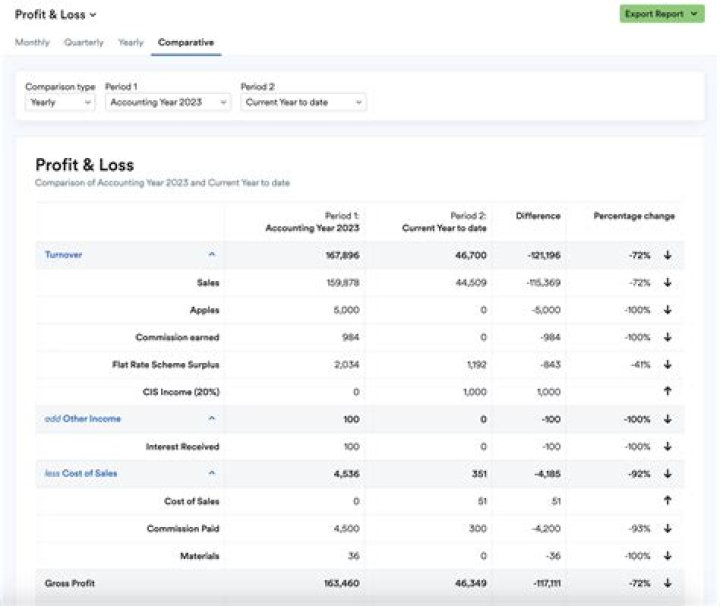Open Period 1 Accounting Year 2023 dropdown
The width and height of the screenshot is (720, 606).
(168, 102)
